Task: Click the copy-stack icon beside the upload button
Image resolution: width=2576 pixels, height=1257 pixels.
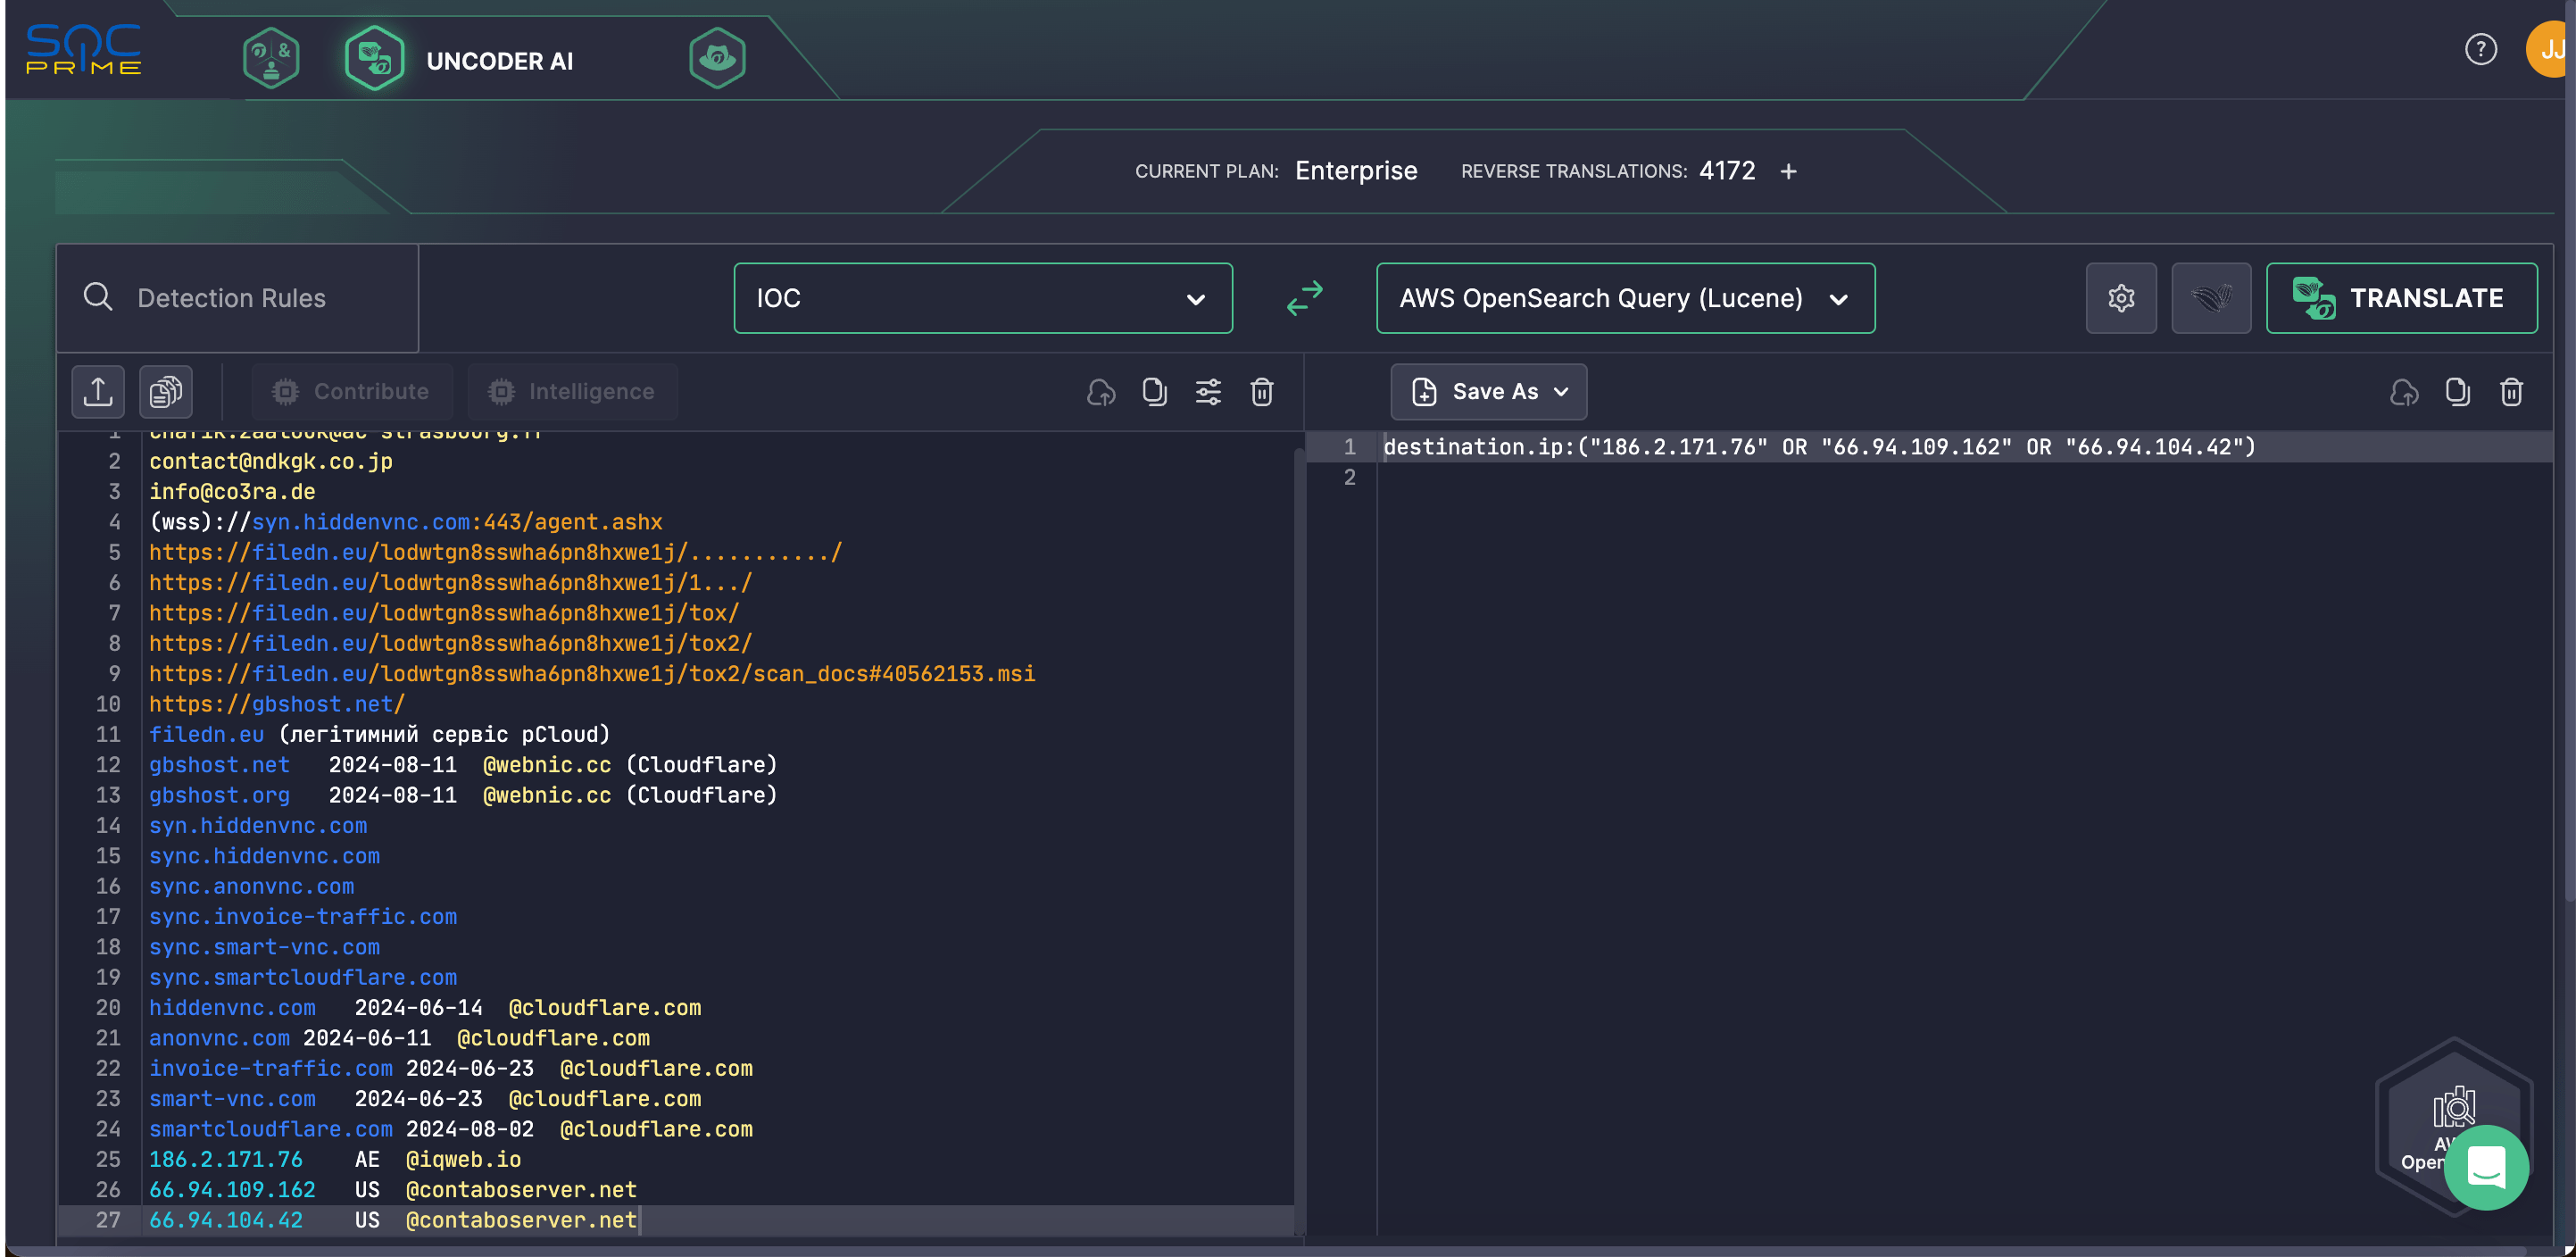Action: tap(166, 391)
